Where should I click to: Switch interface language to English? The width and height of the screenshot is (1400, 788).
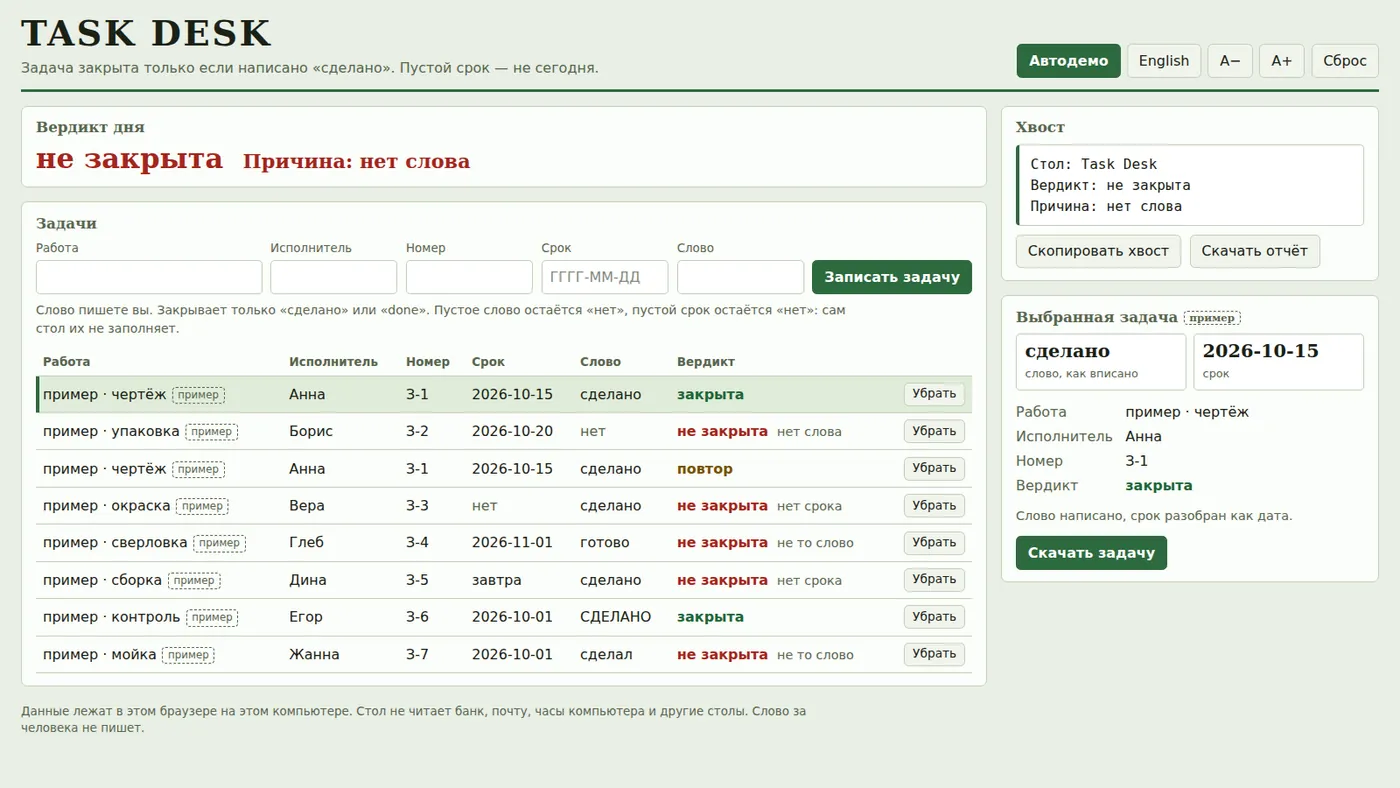(x=1164, y=61)
